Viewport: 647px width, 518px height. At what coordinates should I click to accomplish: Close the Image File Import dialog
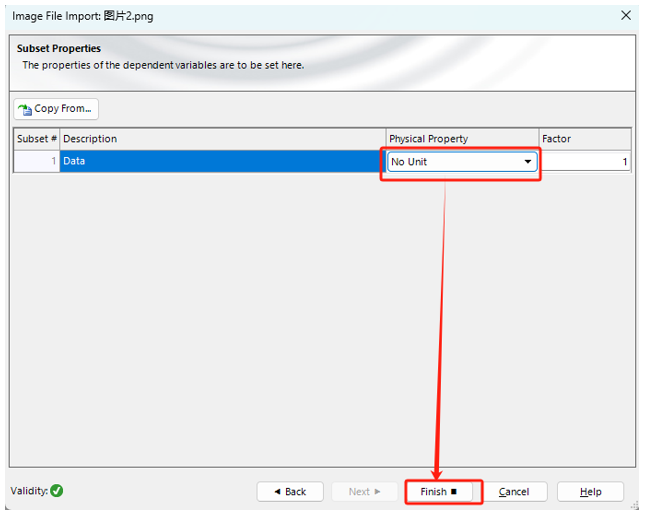click(x=626, y=15)
